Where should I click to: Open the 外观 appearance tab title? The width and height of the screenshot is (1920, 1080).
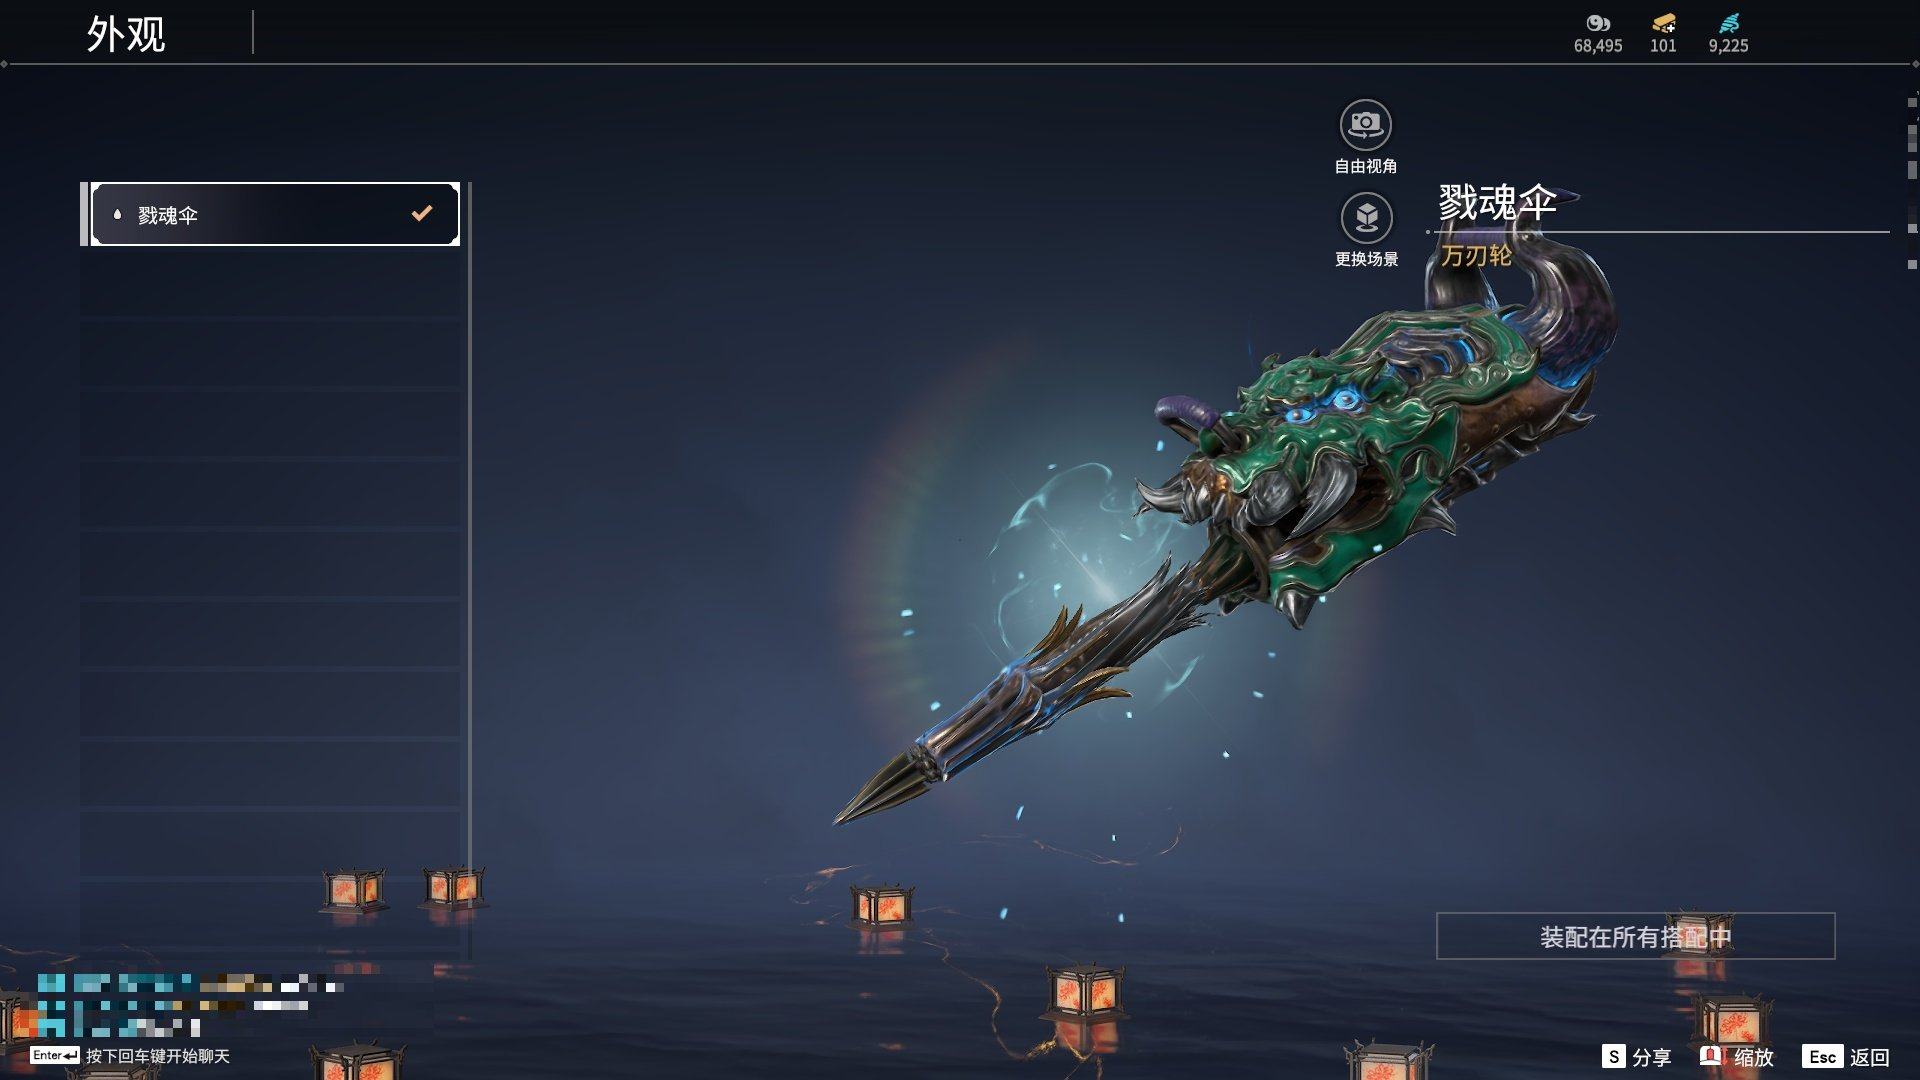[x=126, y=34]
